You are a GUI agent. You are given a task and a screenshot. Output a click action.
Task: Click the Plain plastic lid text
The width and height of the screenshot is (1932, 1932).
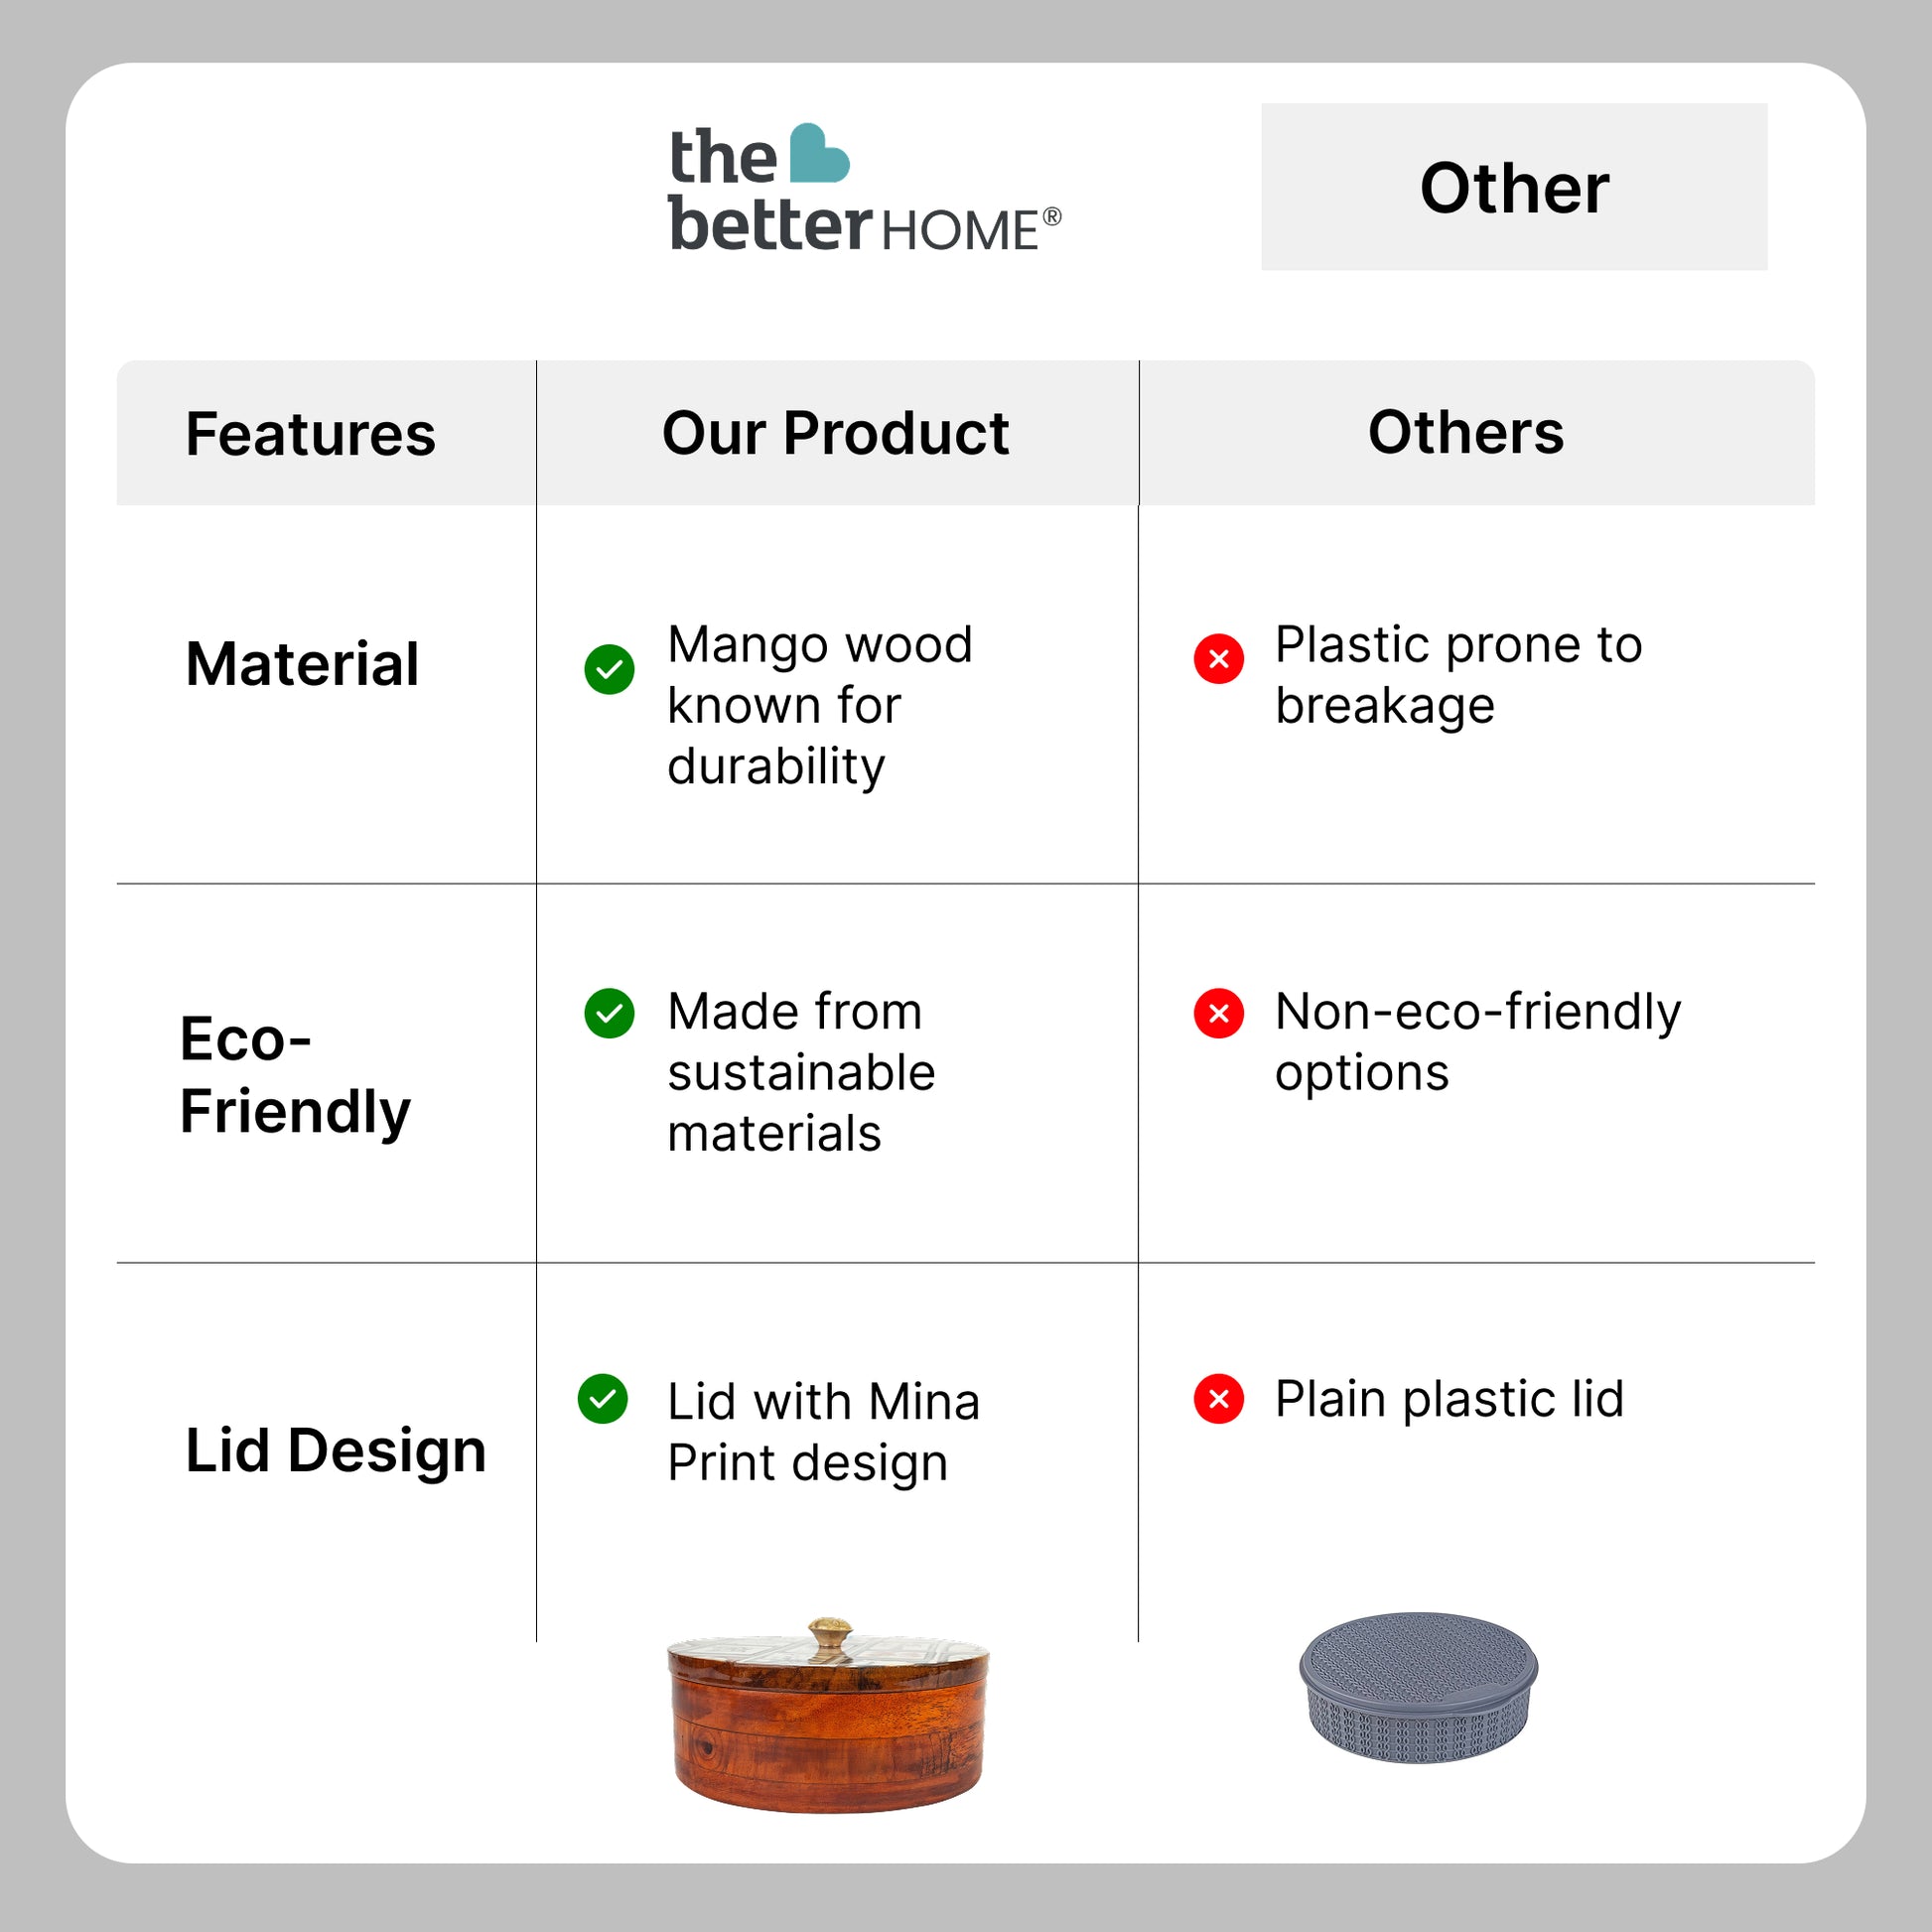pos(1448,1398)
